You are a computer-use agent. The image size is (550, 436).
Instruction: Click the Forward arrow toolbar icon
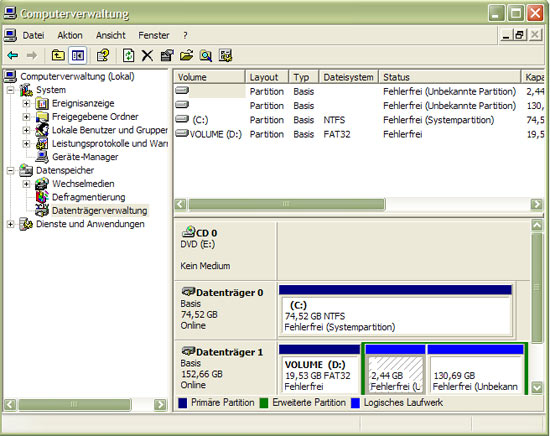(32, 55)
